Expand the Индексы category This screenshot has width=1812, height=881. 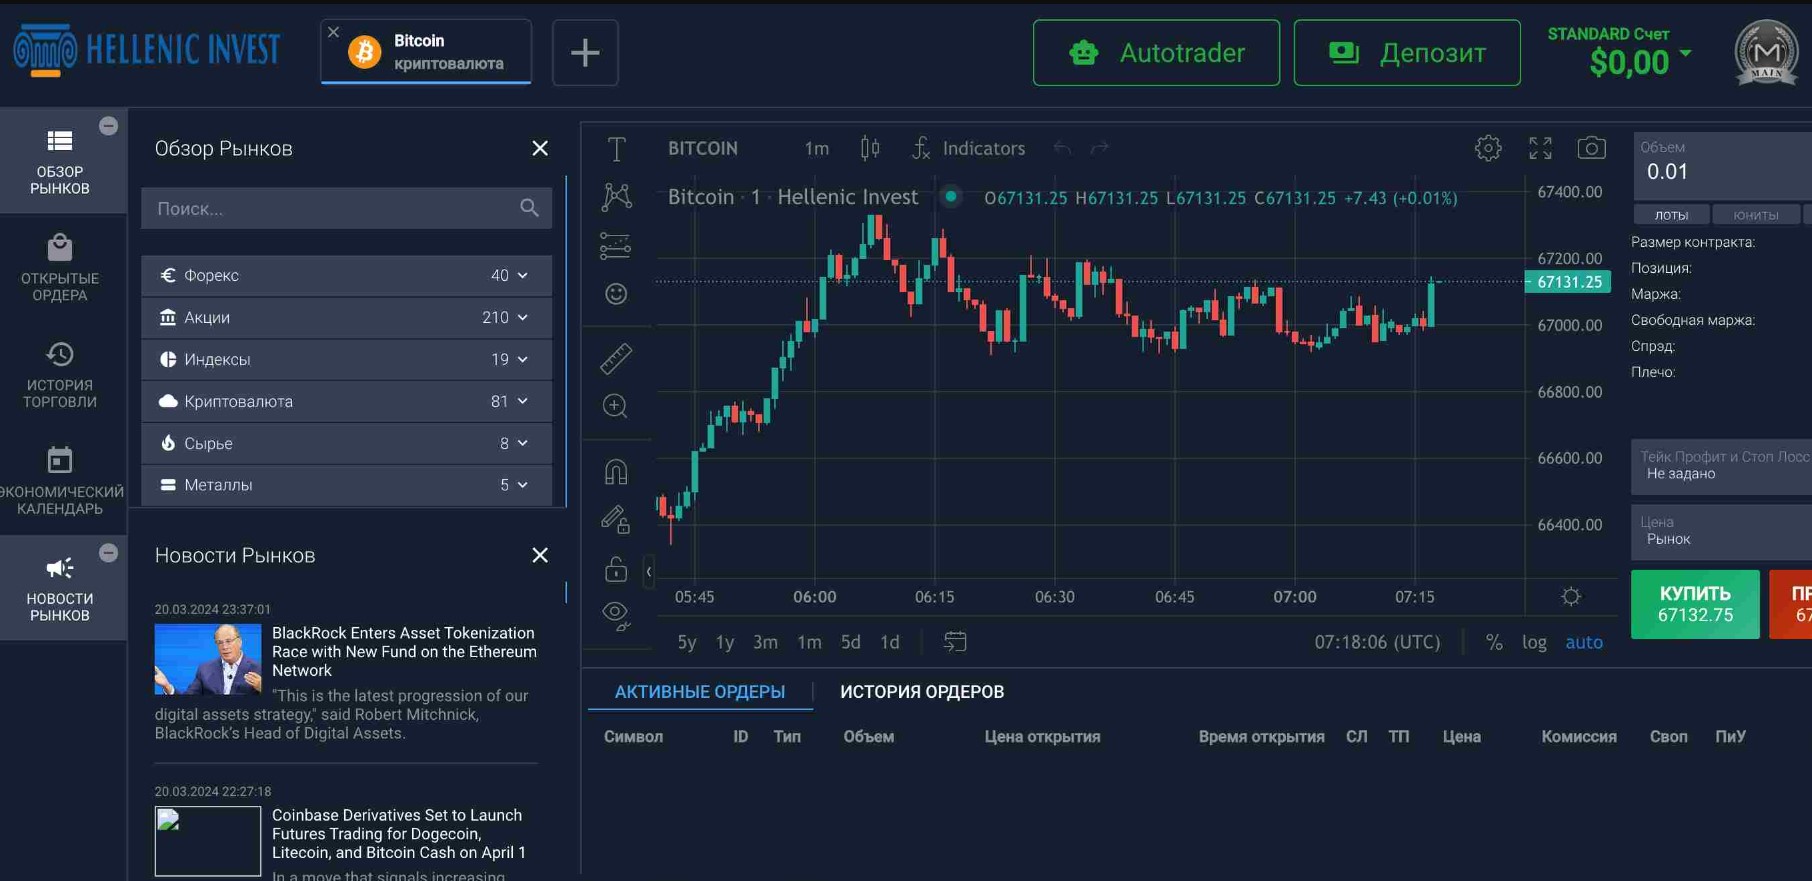(x=346, y=359)
